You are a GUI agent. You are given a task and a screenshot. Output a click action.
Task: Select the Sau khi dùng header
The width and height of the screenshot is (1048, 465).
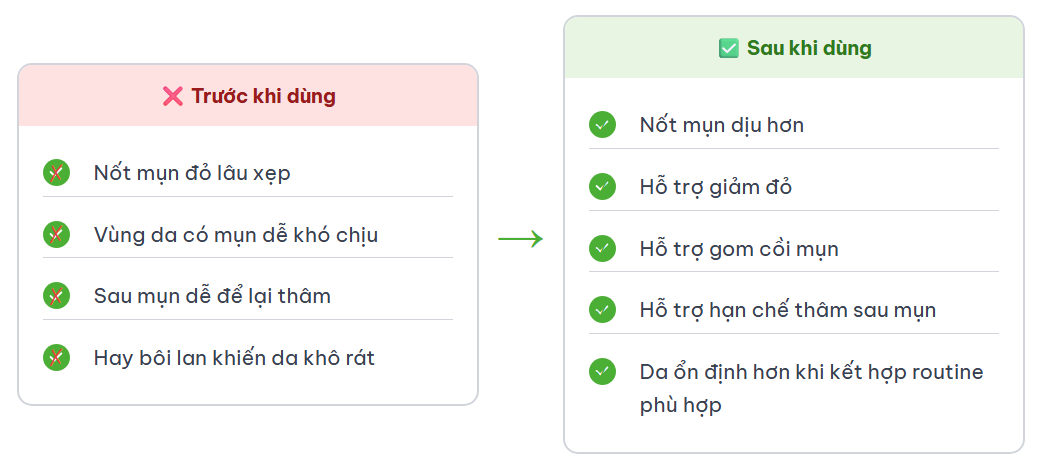pyautogui.click(x=794, y=47)
